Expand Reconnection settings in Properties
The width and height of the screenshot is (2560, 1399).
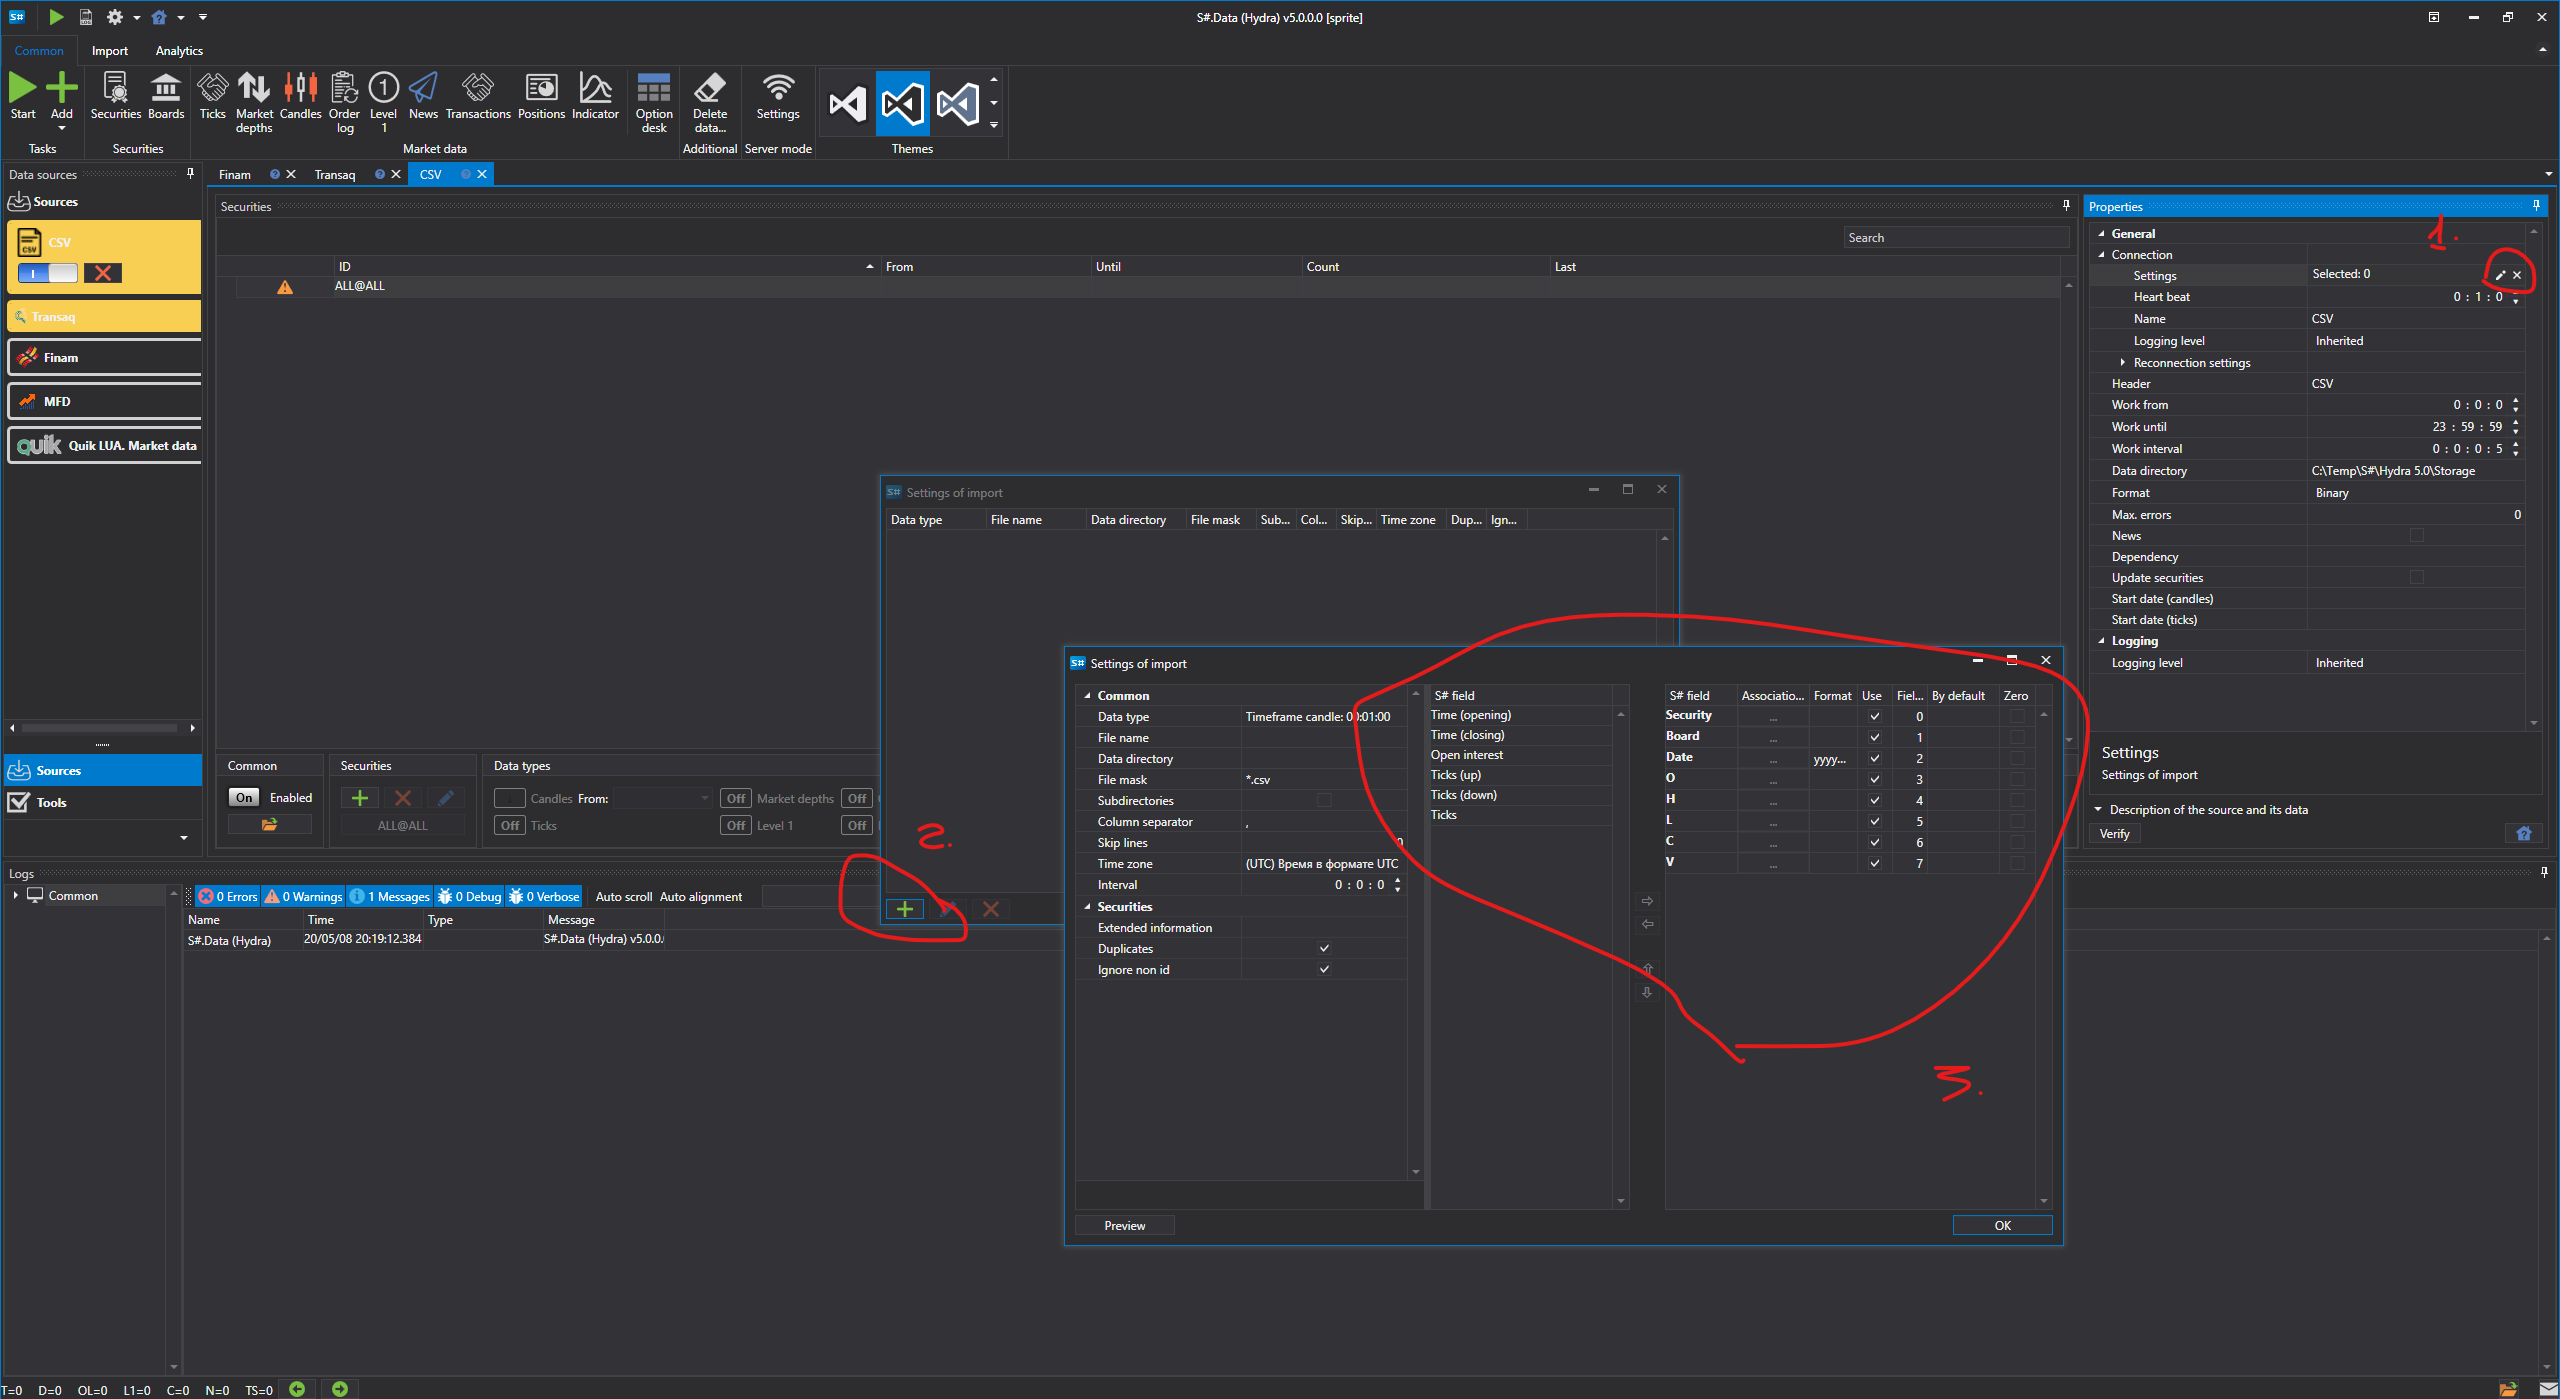2123,362
